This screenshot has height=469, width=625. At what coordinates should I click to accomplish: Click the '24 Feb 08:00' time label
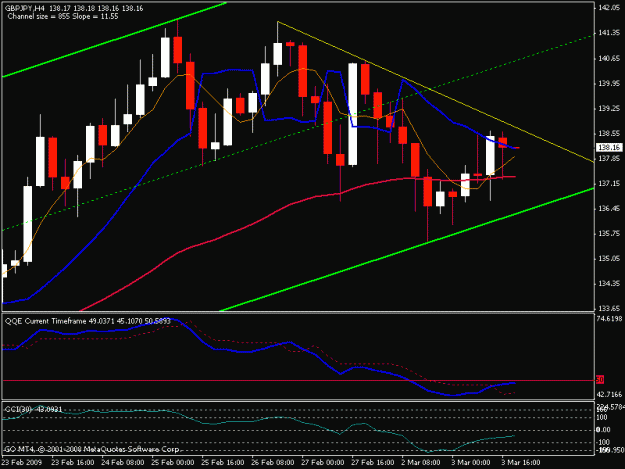pos(122,463)
